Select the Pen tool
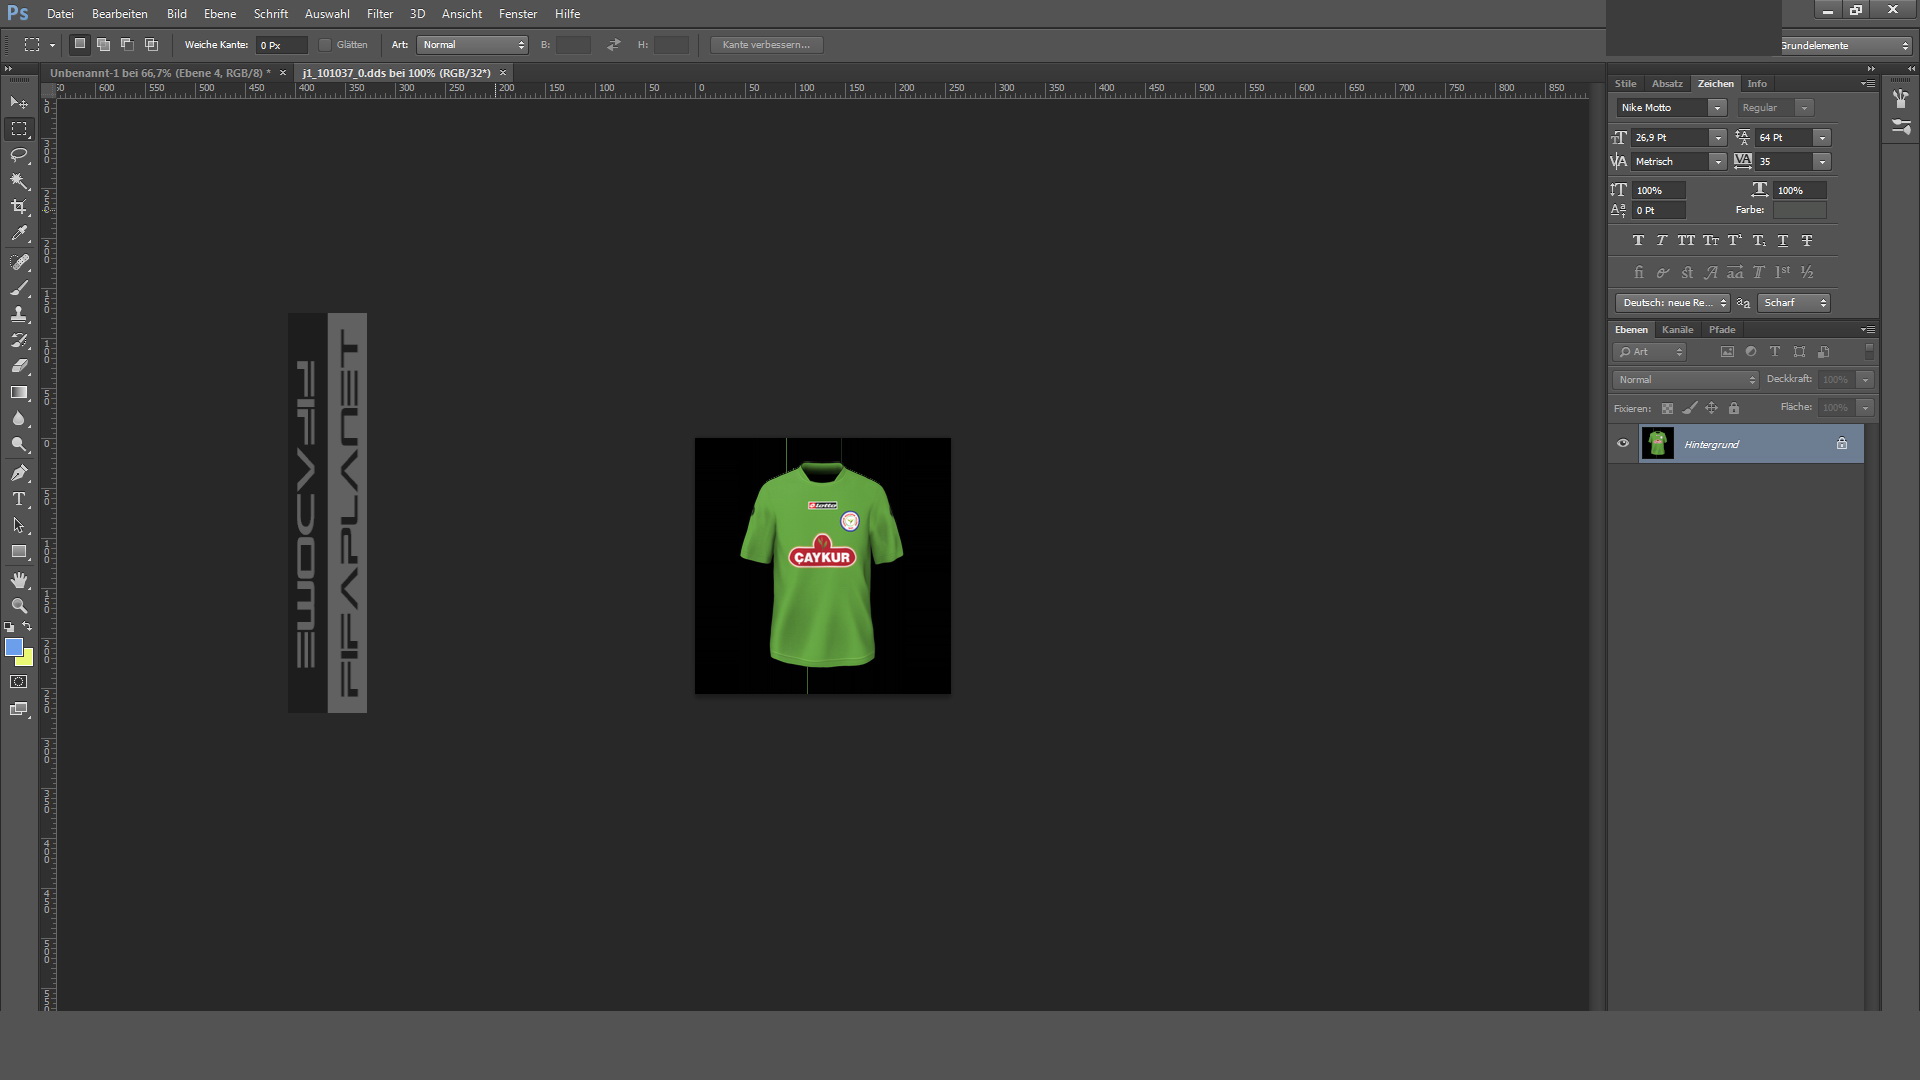 (x=19, y=473)
